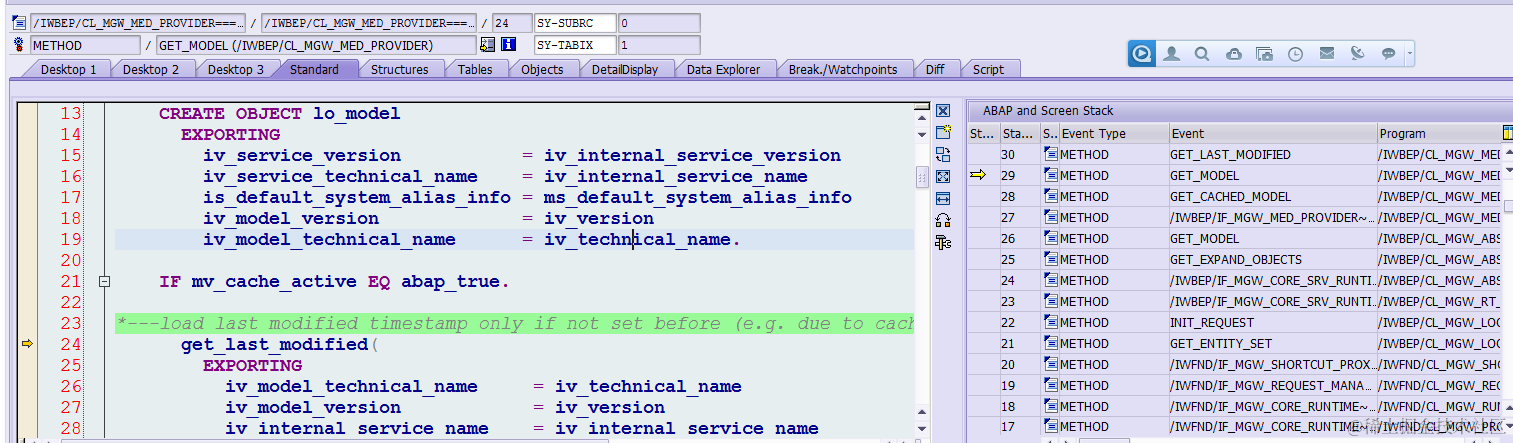This screenshot has height=443, width=1513.
Task: Switch to the Desktop 1 tab
Action: (68, 69)
